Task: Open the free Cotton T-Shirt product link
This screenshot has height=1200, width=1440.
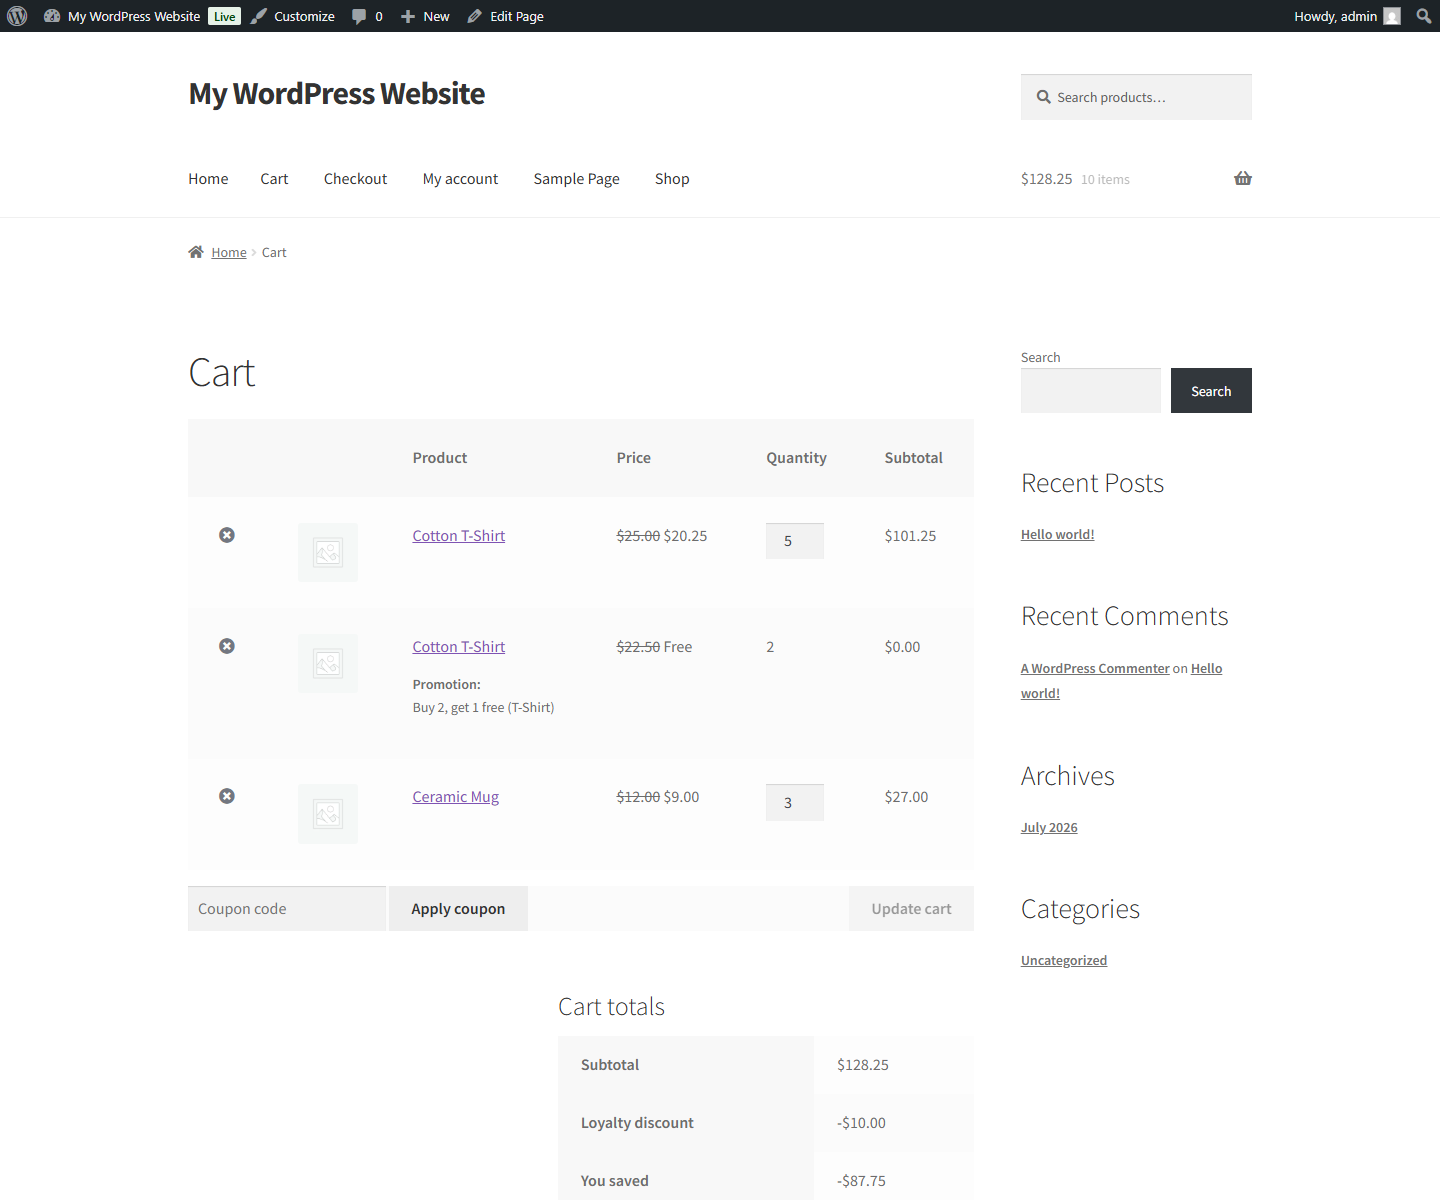Action: click(459, 647)
